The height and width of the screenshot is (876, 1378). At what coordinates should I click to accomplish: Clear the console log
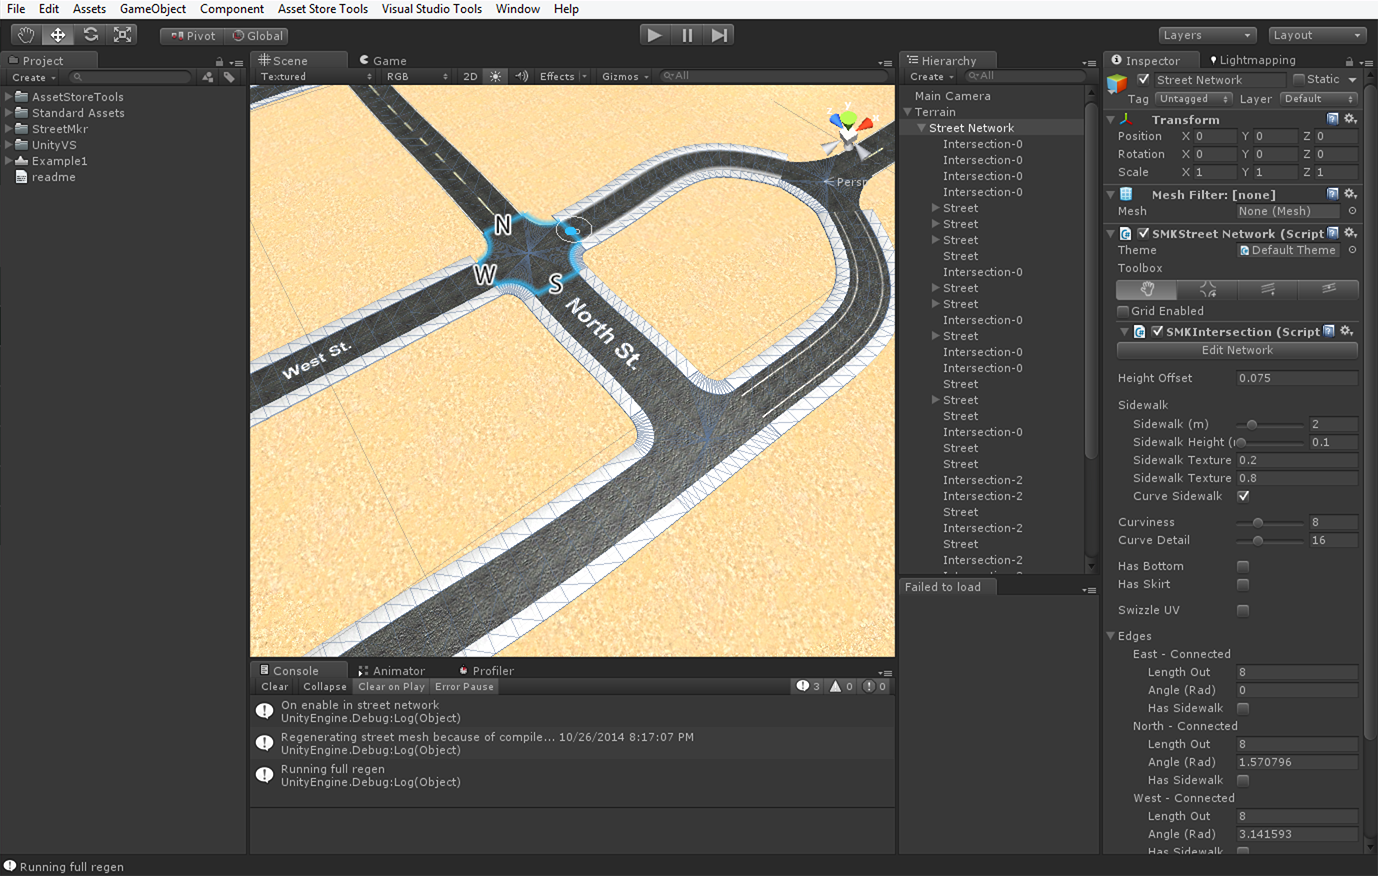point(275,687)
